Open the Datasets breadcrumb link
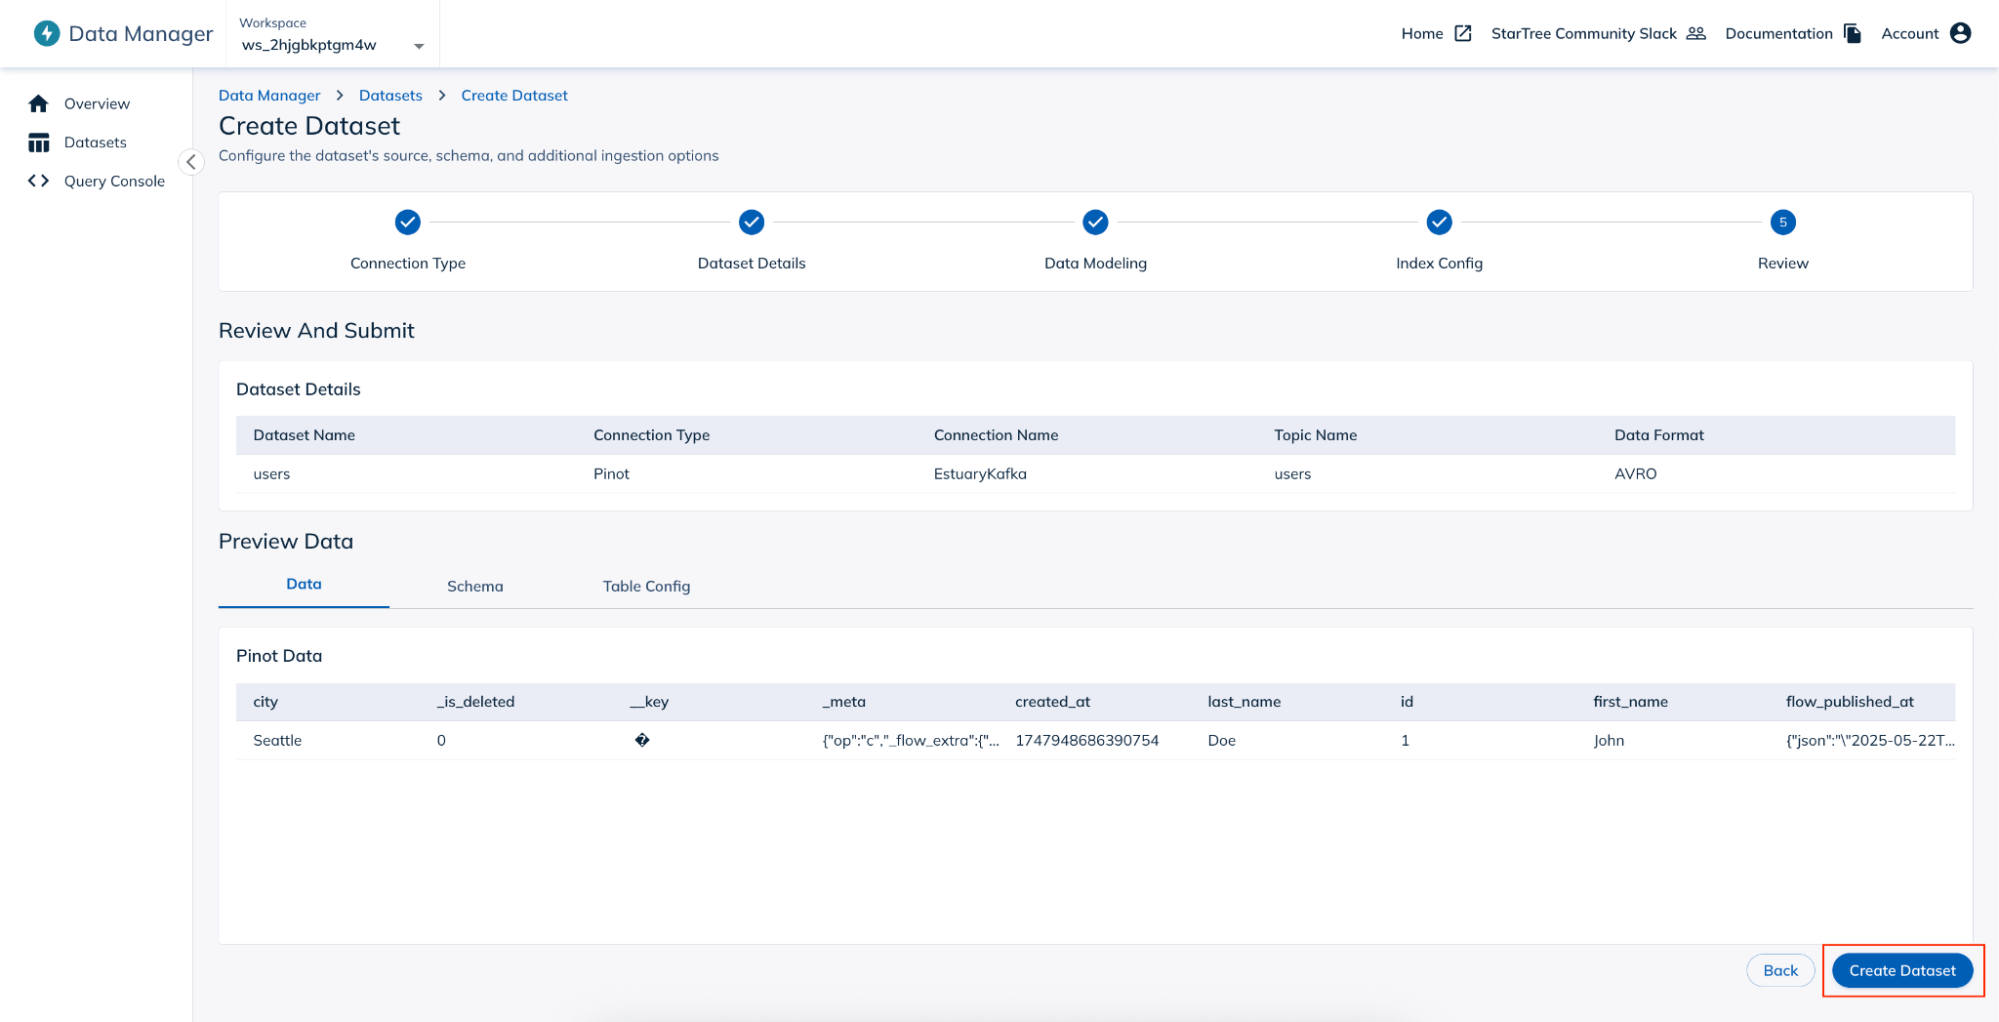1999x1022 pixels. 391,95
